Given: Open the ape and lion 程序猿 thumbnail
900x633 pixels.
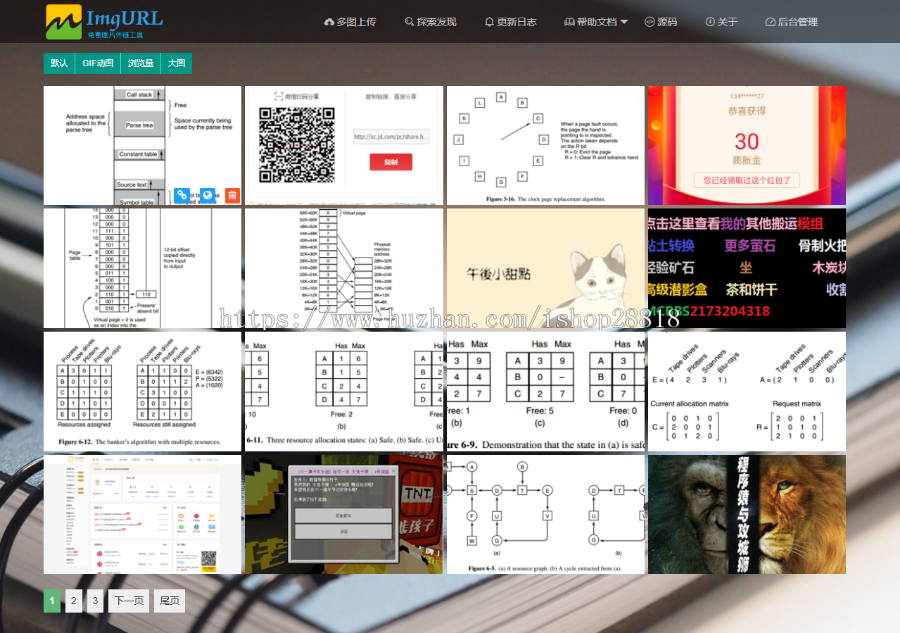Looking at the screenshot, I should [747, 514].
